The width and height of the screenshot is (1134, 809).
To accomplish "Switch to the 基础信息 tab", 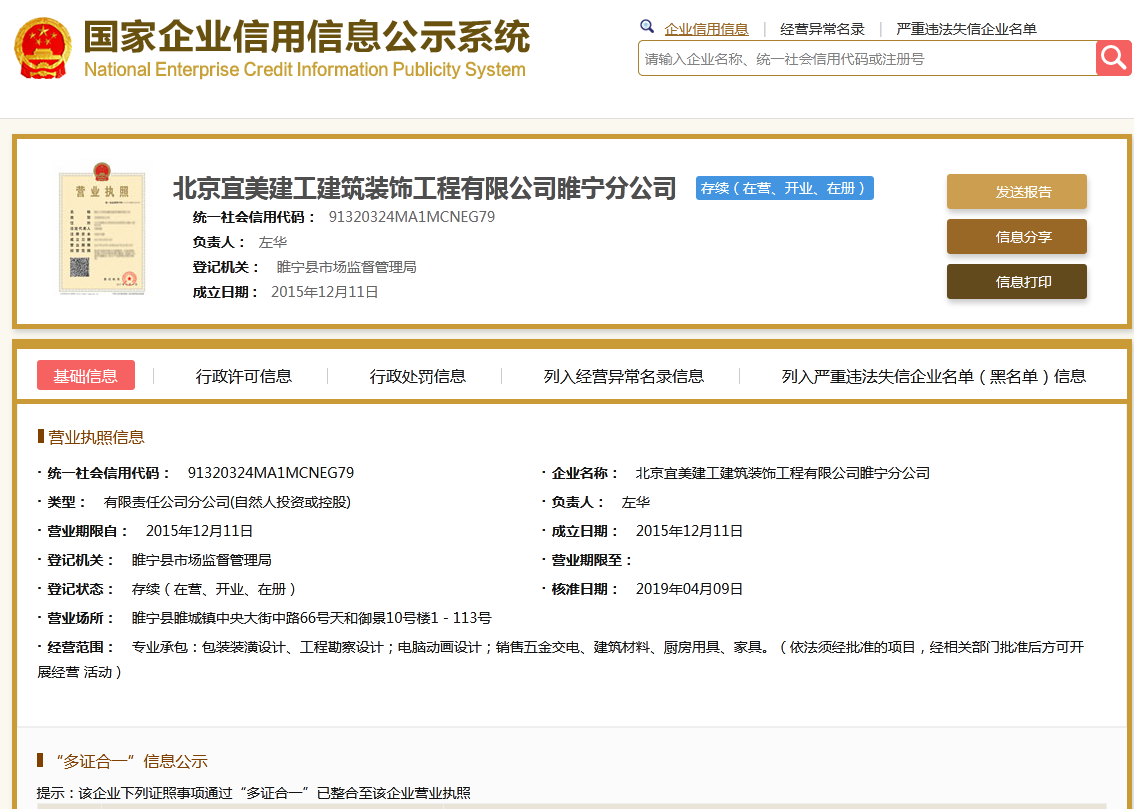I will pyautogui.click(x=85, y=375).
